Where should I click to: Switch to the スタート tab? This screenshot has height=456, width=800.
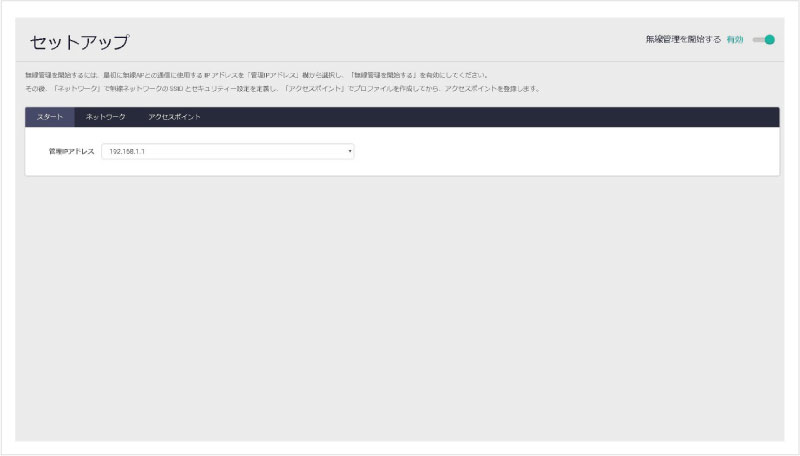[50, 117]
